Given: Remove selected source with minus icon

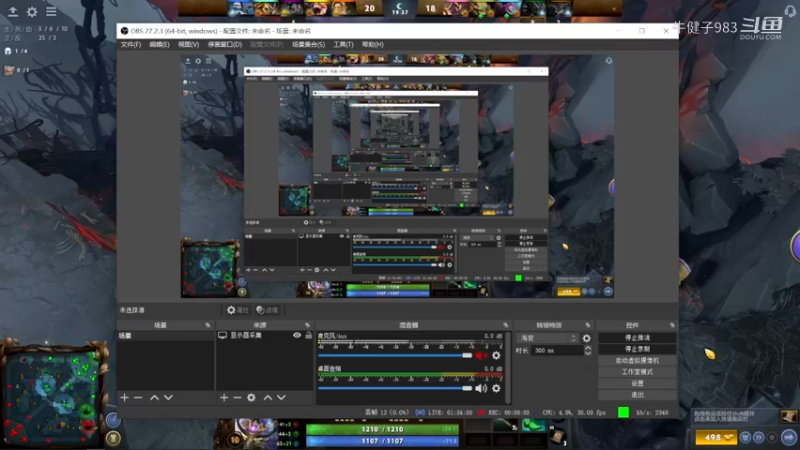Looking at the screenshot, I should (x=237, y=397).
